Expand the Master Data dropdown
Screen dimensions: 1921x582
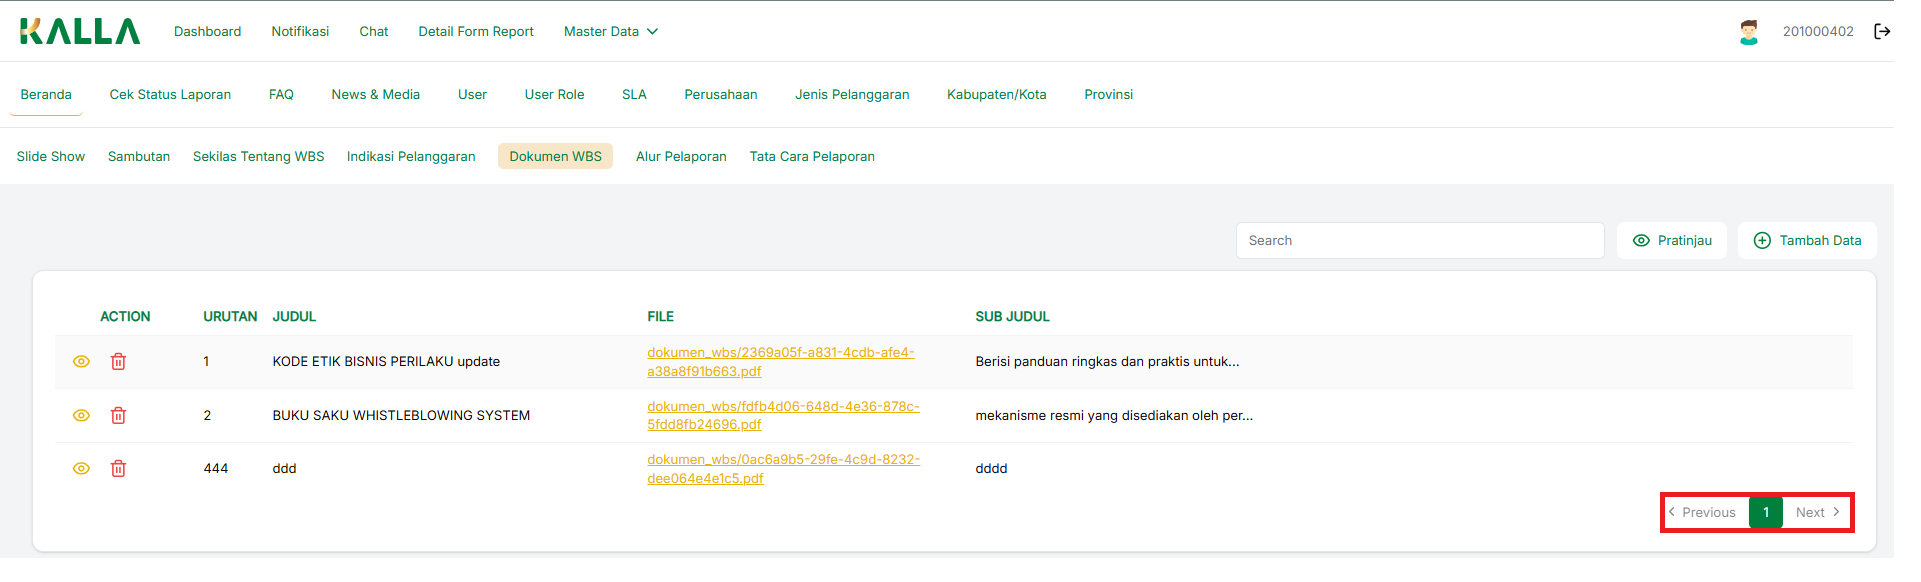point(610,32)
